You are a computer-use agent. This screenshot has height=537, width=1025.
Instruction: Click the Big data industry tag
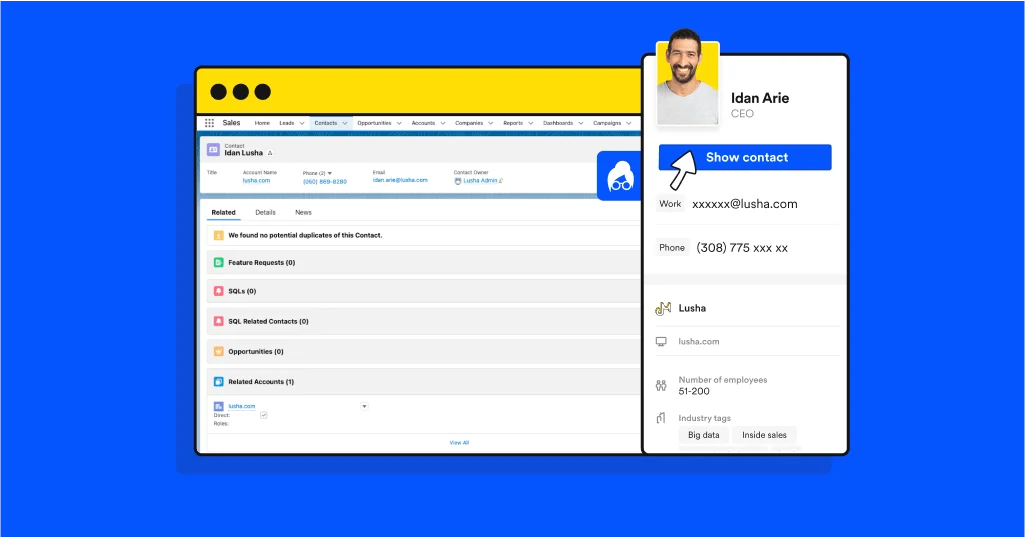(703, 435)
